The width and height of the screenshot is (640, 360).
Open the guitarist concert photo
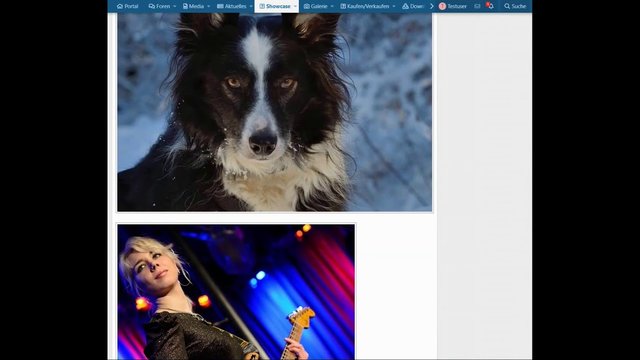click(236, 292)
